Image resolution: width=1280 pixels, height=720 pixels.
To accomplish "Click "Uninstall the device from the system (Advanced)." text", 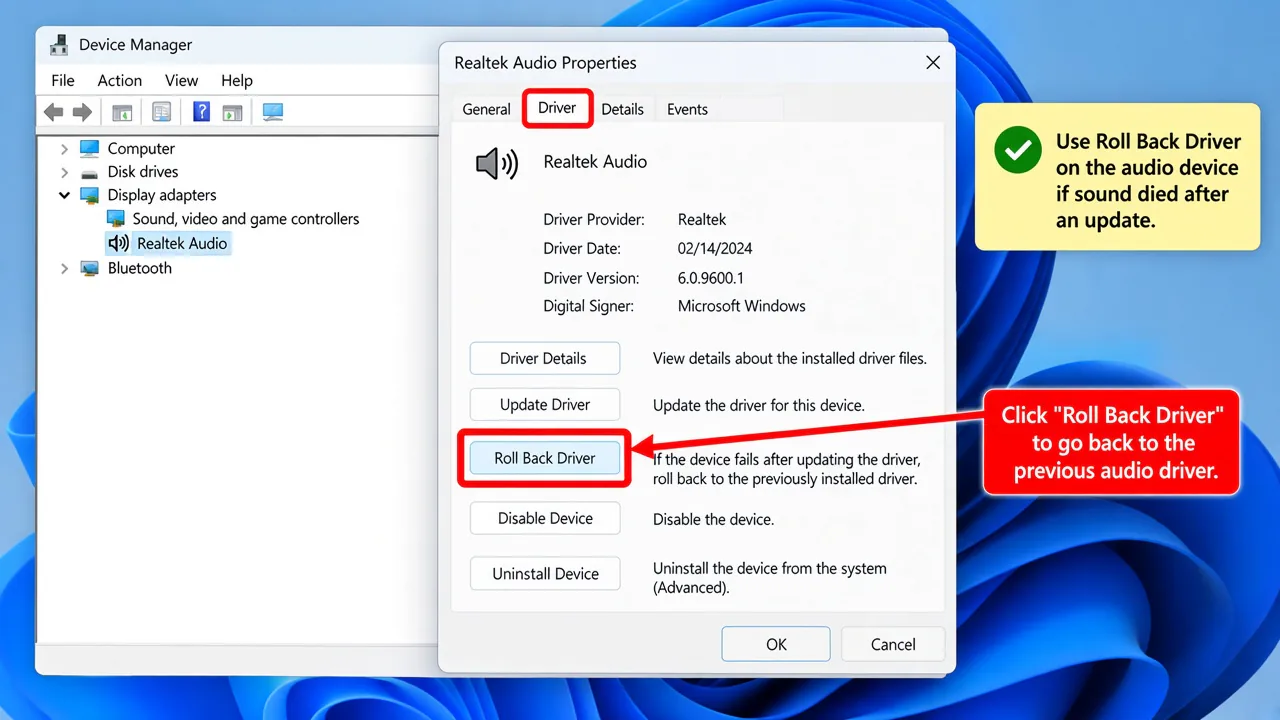I will [769, 578].
